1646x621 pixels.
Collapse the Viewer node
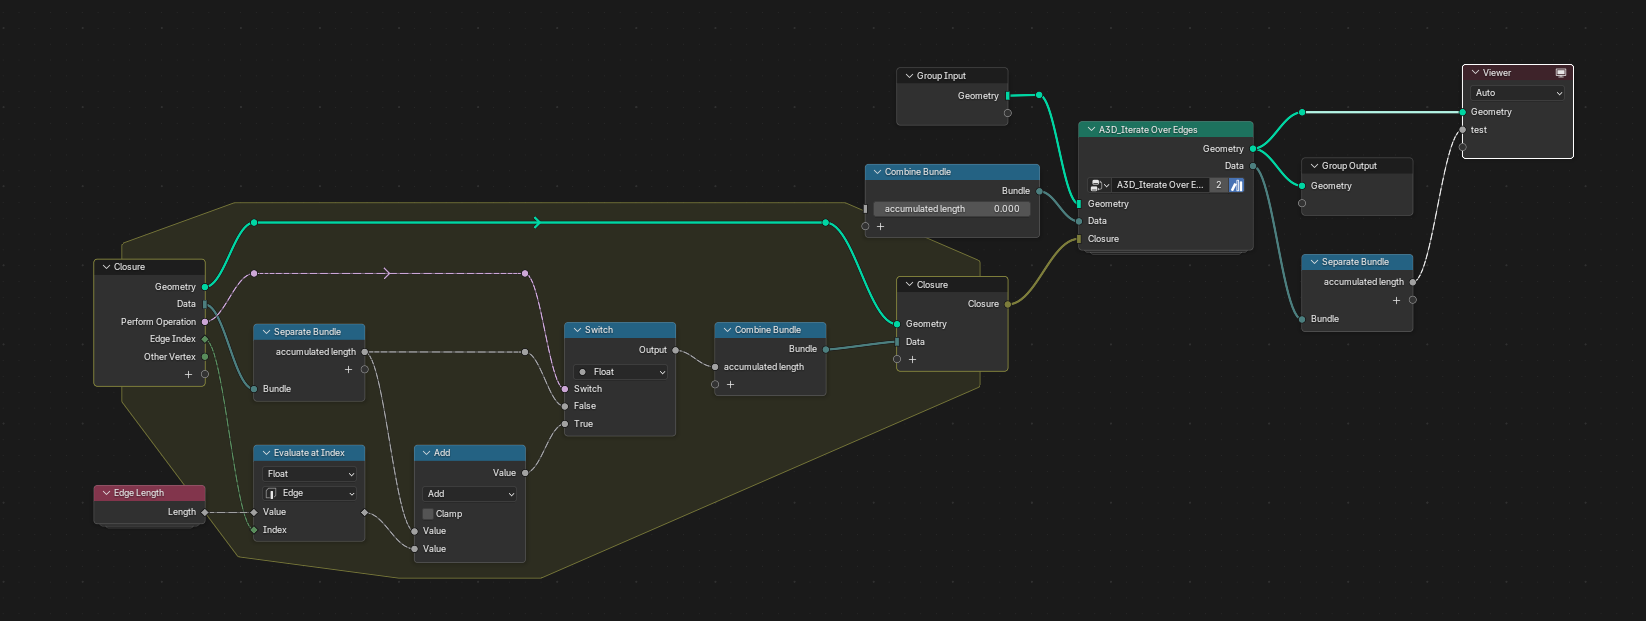[x=1475, y=73]
